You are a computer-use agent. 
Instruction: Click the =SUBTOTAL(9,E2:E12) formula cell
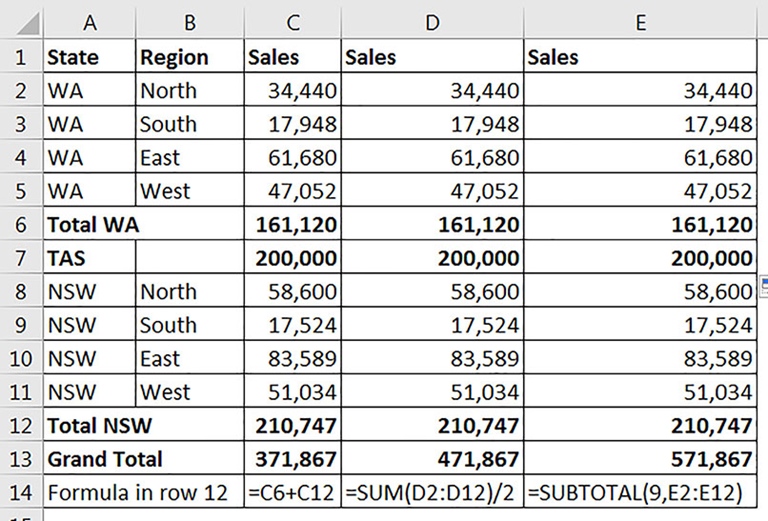coord(640,492)
